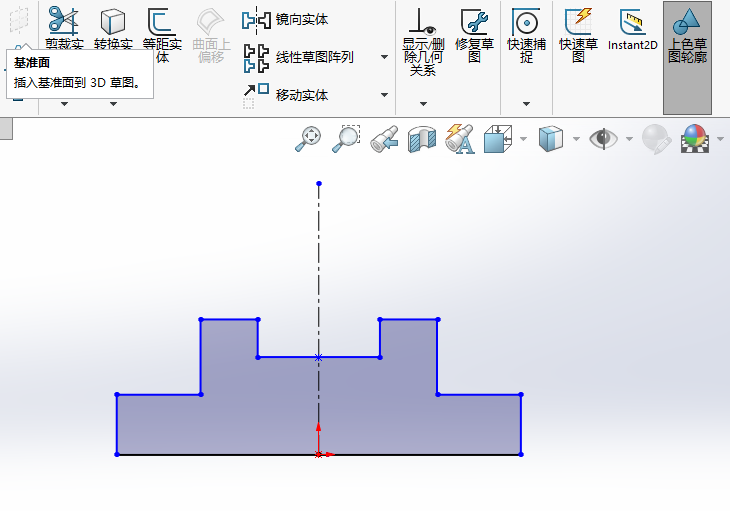Open Quick Snaps (快速捕捉) tool

click(x=526, y=35)
